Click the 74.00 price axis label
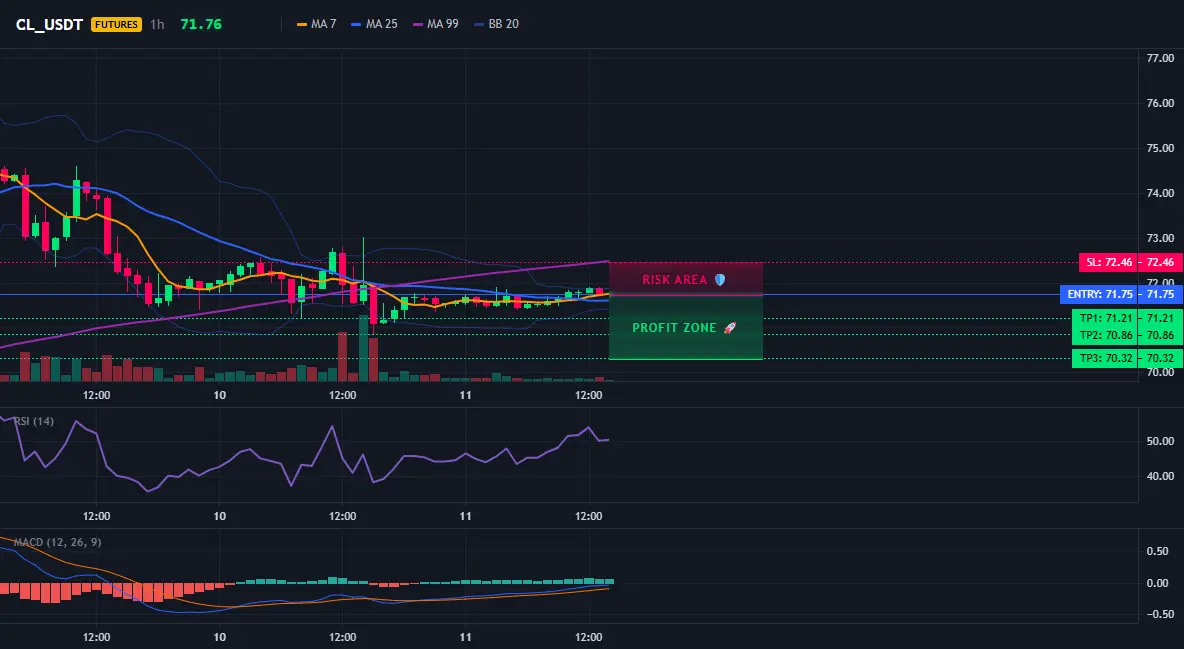The height and width of the screenshot is (649, 1184). [x=1160, y=193]
